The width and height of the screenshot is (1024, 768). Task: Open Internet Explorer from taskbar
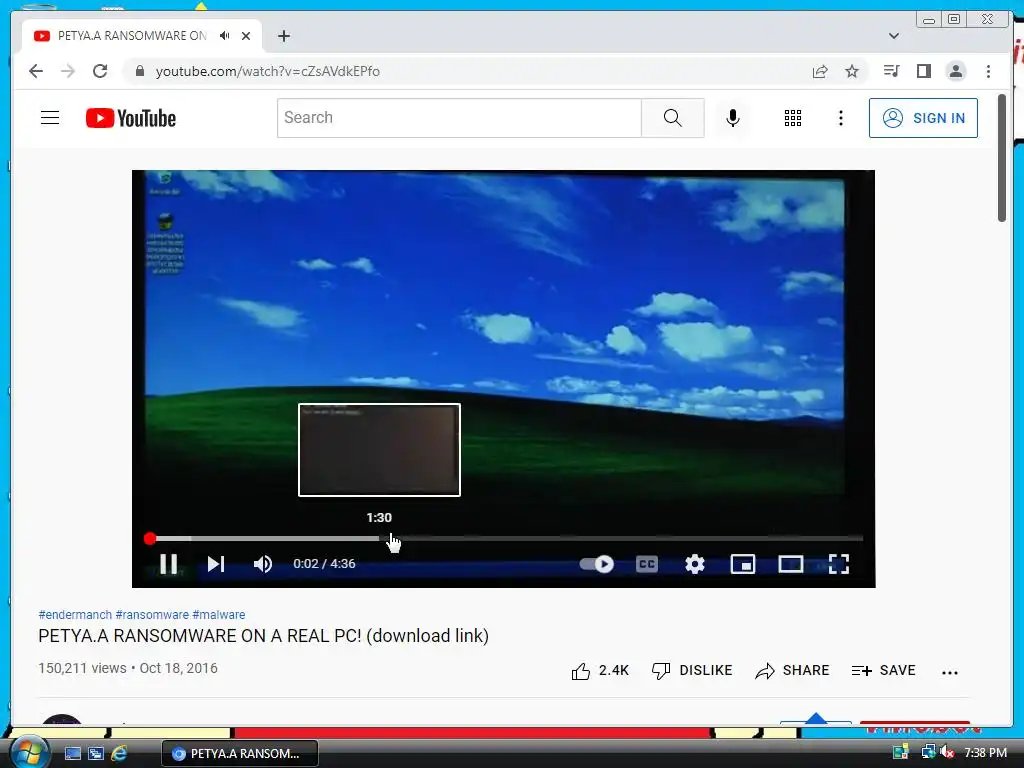click(119, 754)
